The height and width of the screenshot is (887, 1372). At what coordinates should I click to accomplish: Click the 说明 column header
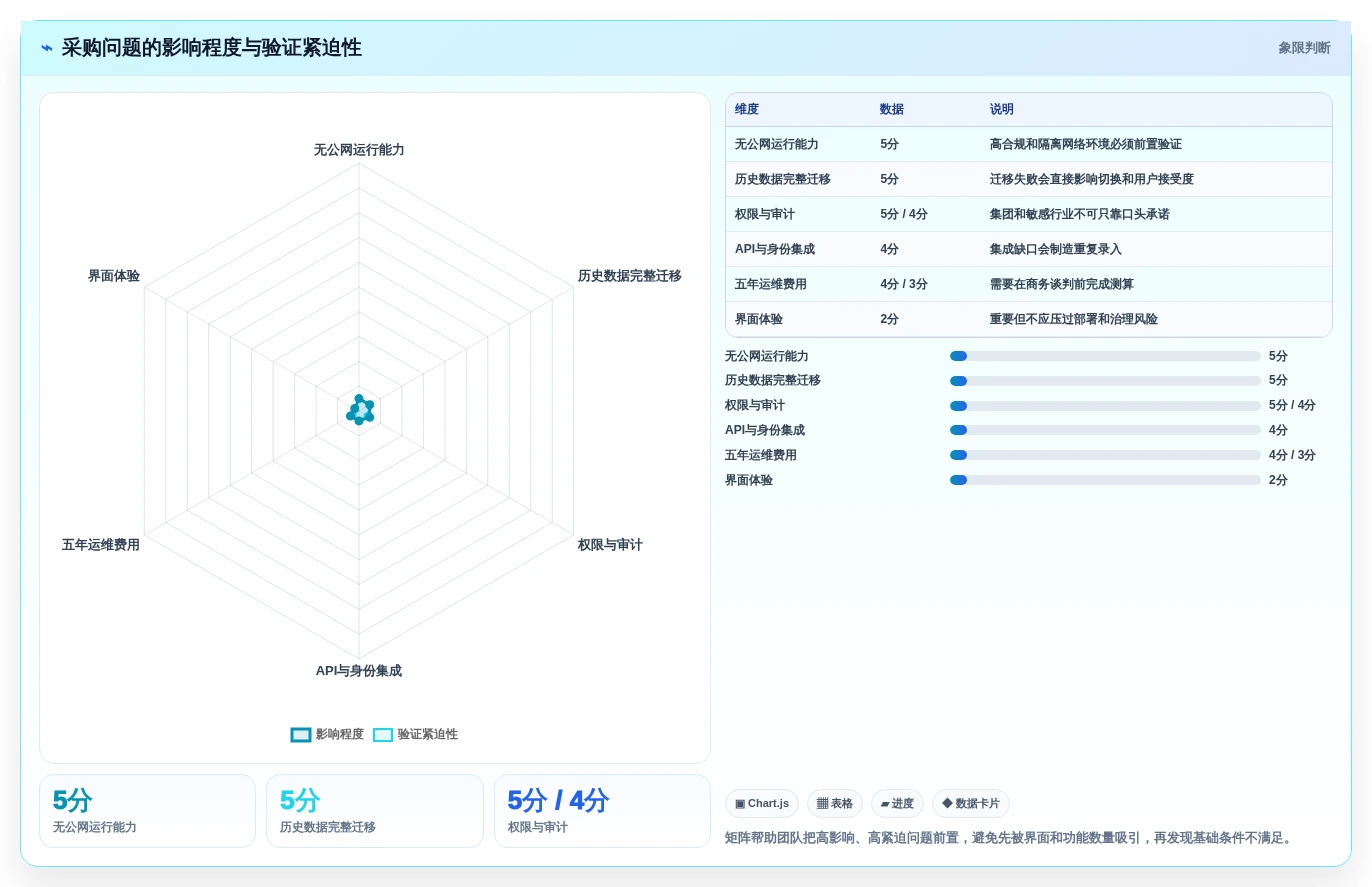pos(1002,109)
